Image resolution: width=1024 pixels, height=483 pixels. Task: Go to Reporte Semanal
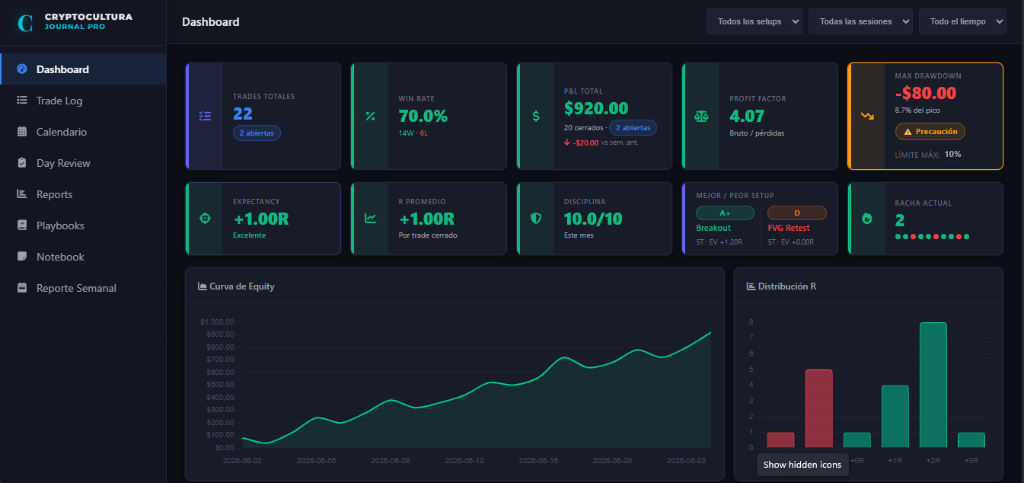point(83,288)
